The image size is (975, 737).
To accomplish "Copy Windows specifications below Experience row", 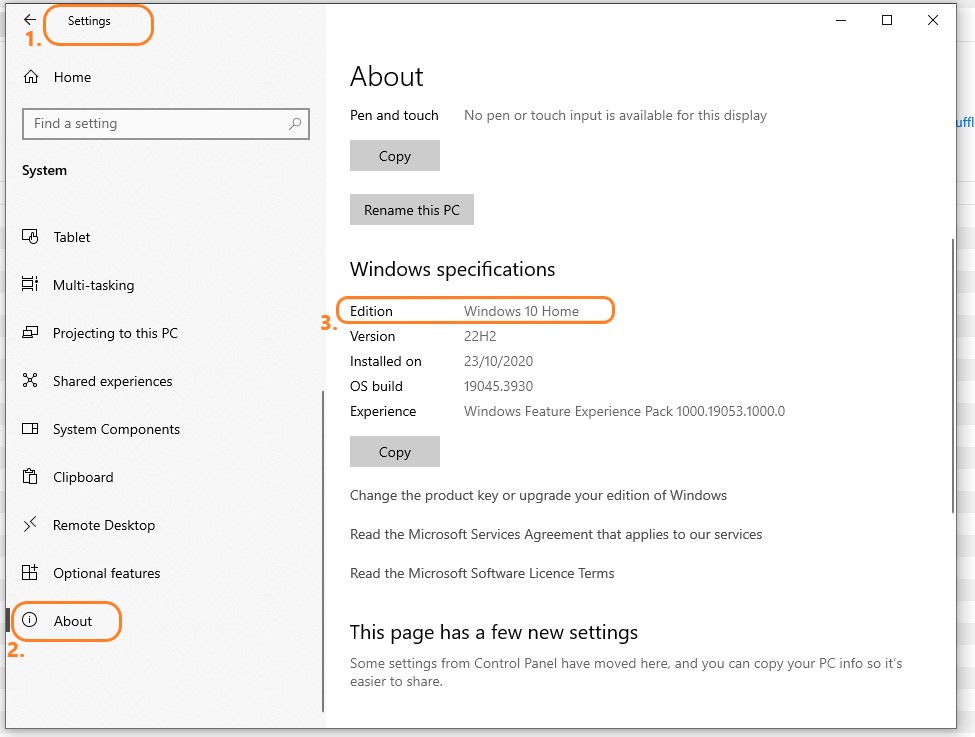I will point(395,452).
